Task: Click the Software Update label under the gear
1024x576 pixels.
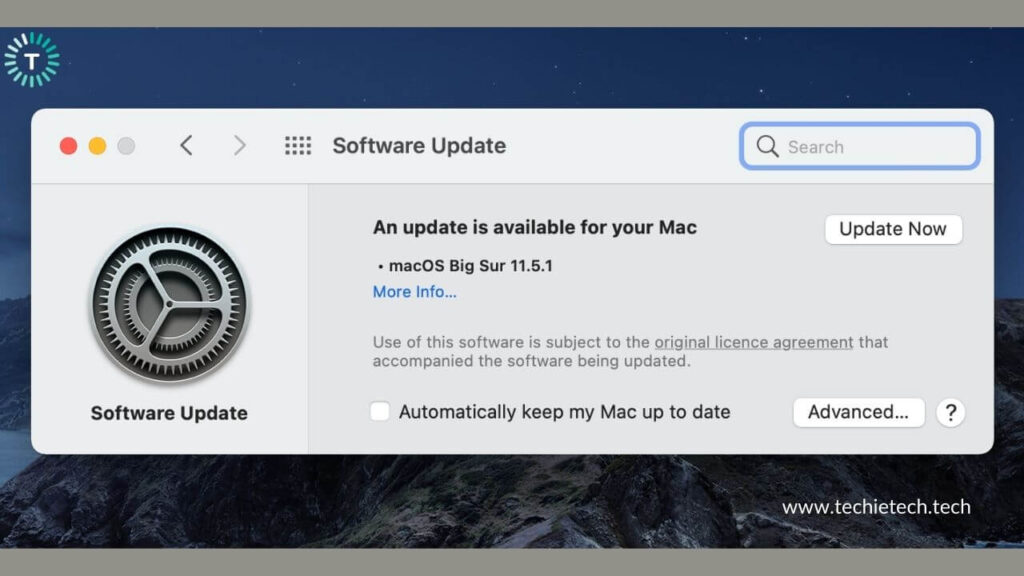Action: tap(168, 412)
